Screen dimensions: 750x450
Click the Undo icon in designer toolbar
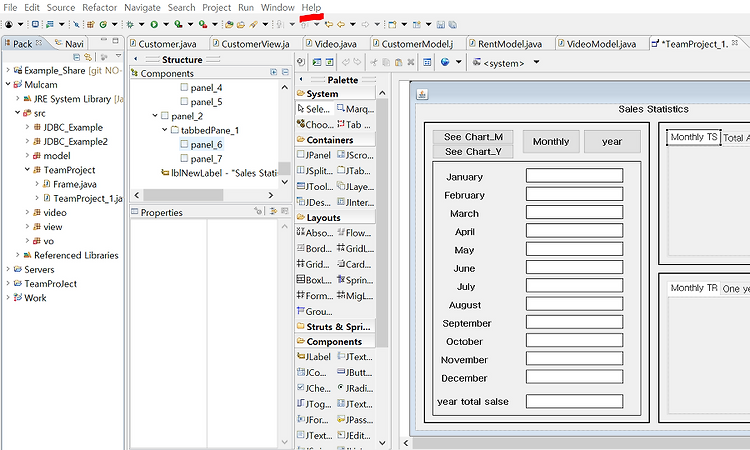coord(346,62)
